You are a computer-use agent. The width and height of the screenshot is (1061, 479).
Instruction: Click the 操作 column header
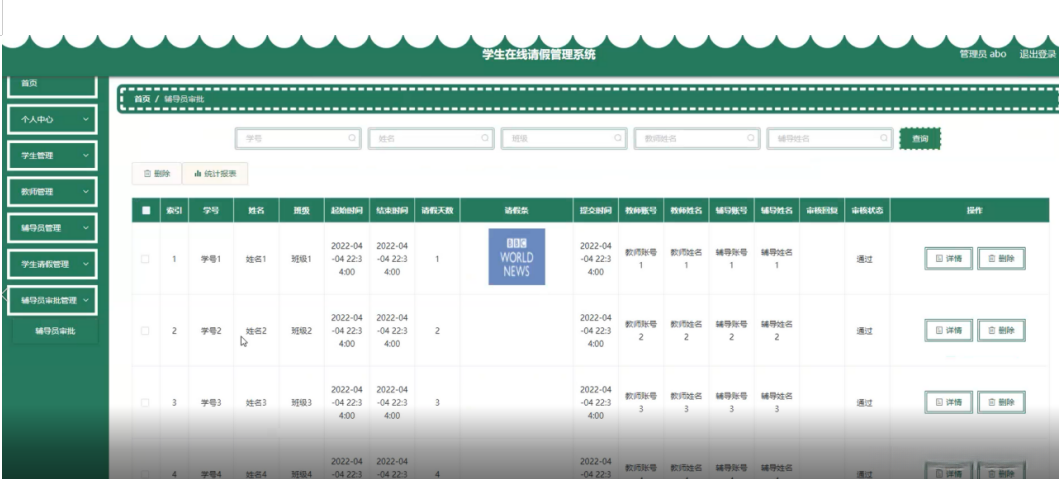974,210
